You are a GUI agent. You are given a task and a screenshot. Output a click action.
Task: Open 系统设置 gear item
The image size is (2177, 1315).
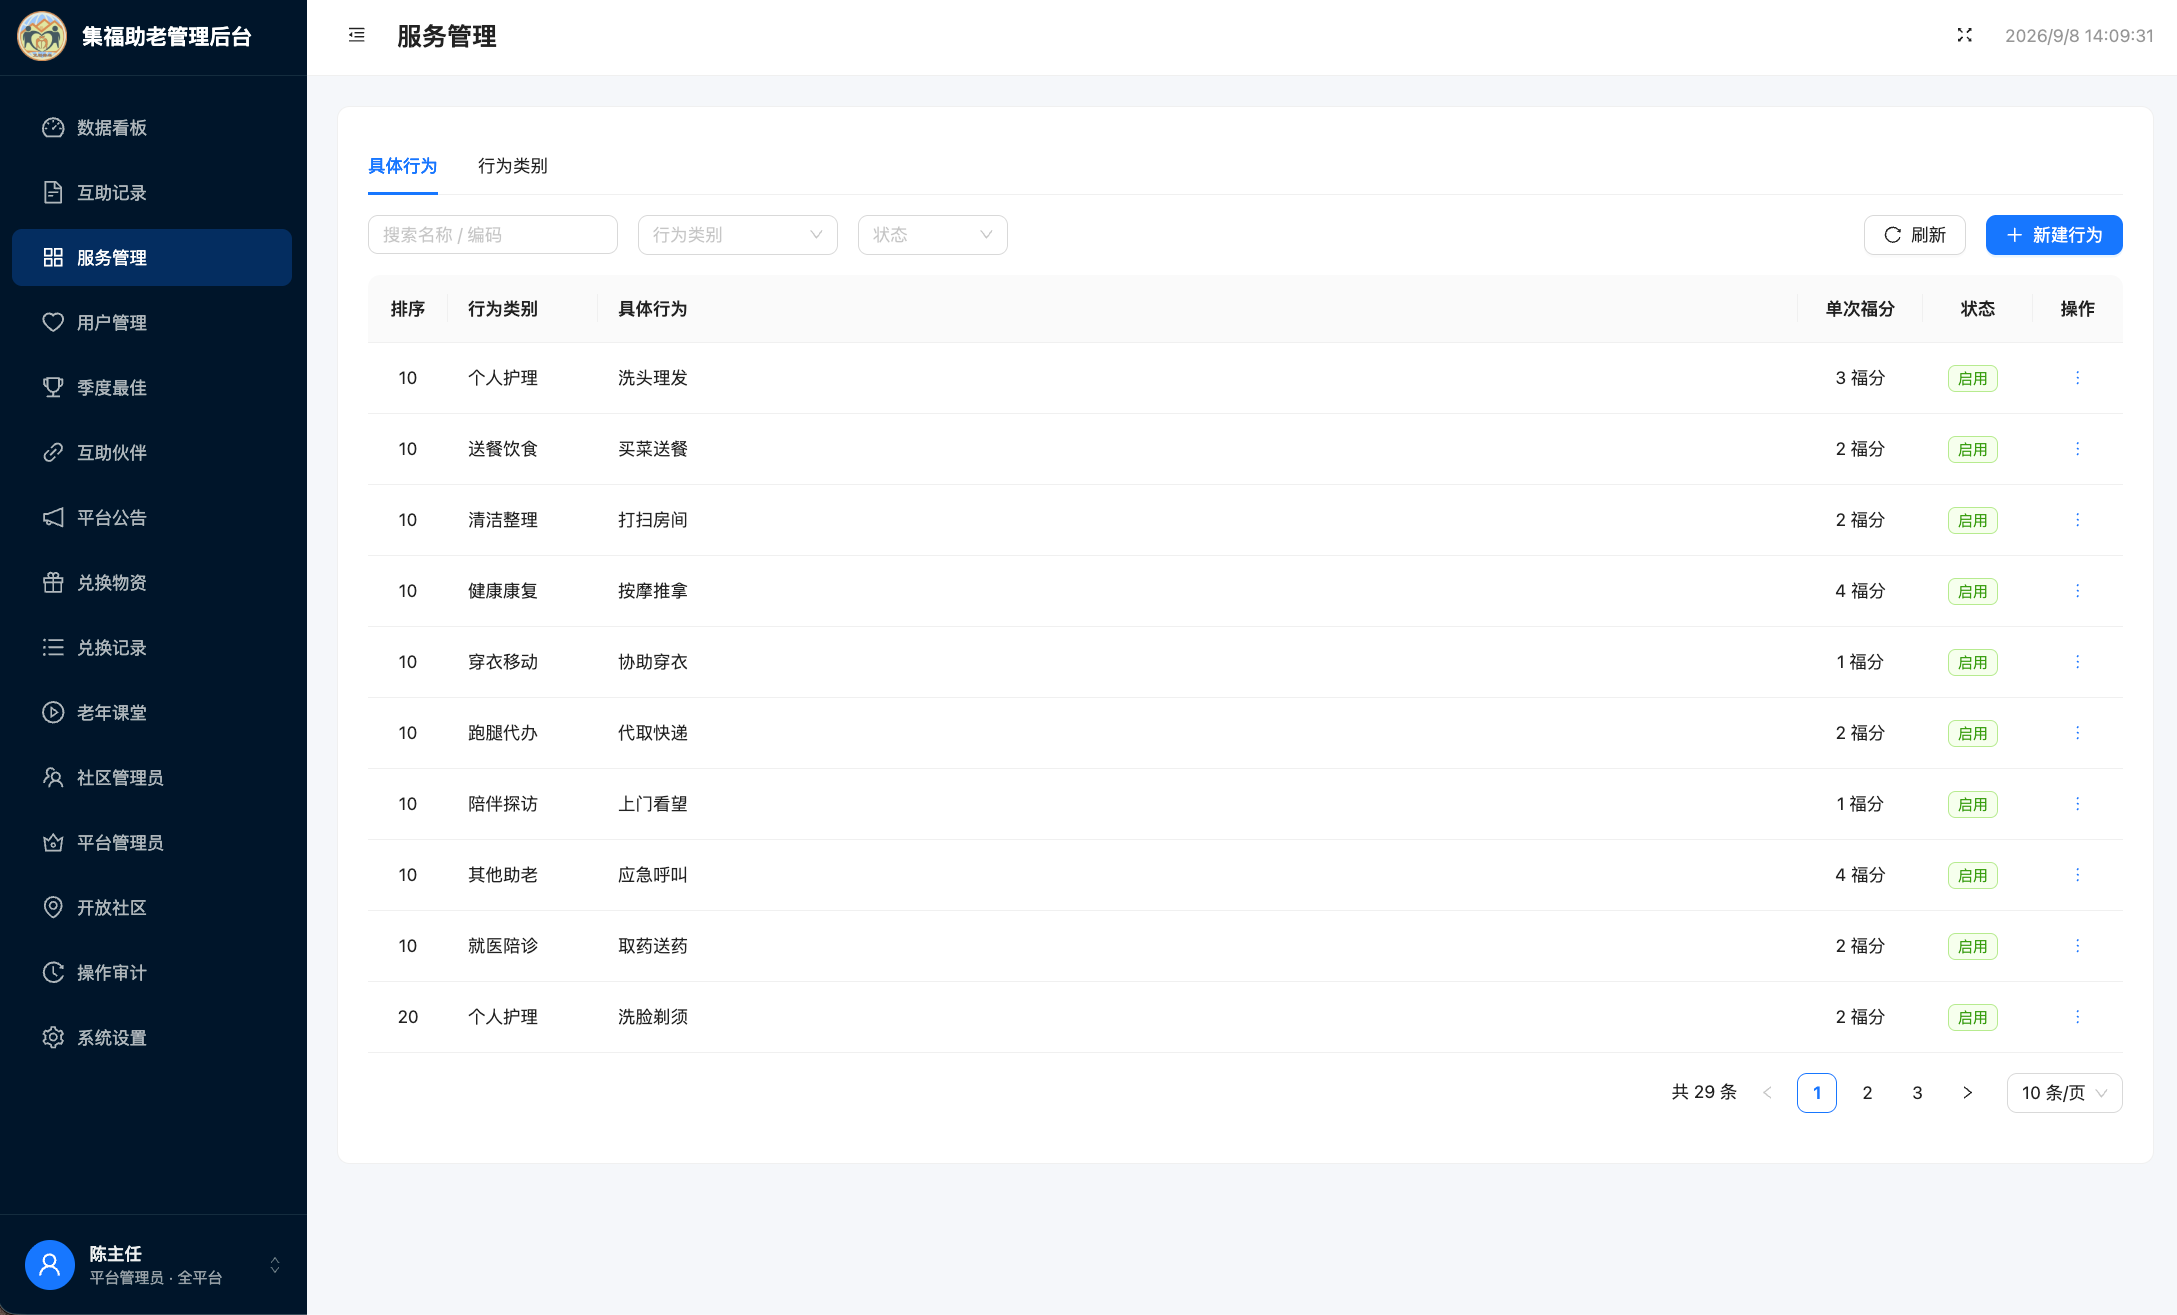(152, 1038)
